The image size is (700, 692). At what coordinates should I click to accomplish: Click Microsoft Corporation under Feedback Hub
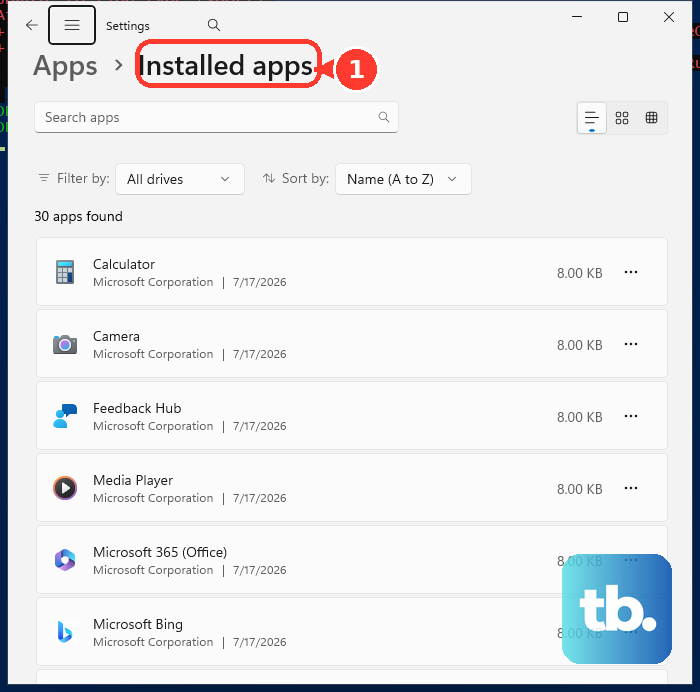click(x=153, y=426)
